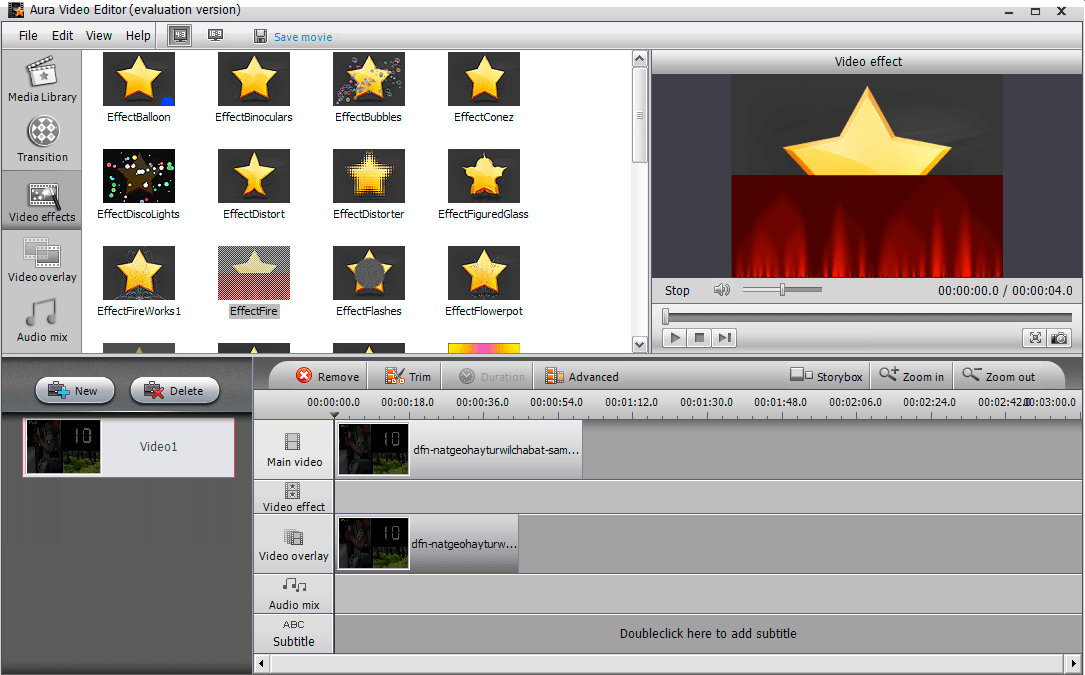1085x675 pixels.
Task: Select the EffectBubbles effect
Action: [368, 79]
